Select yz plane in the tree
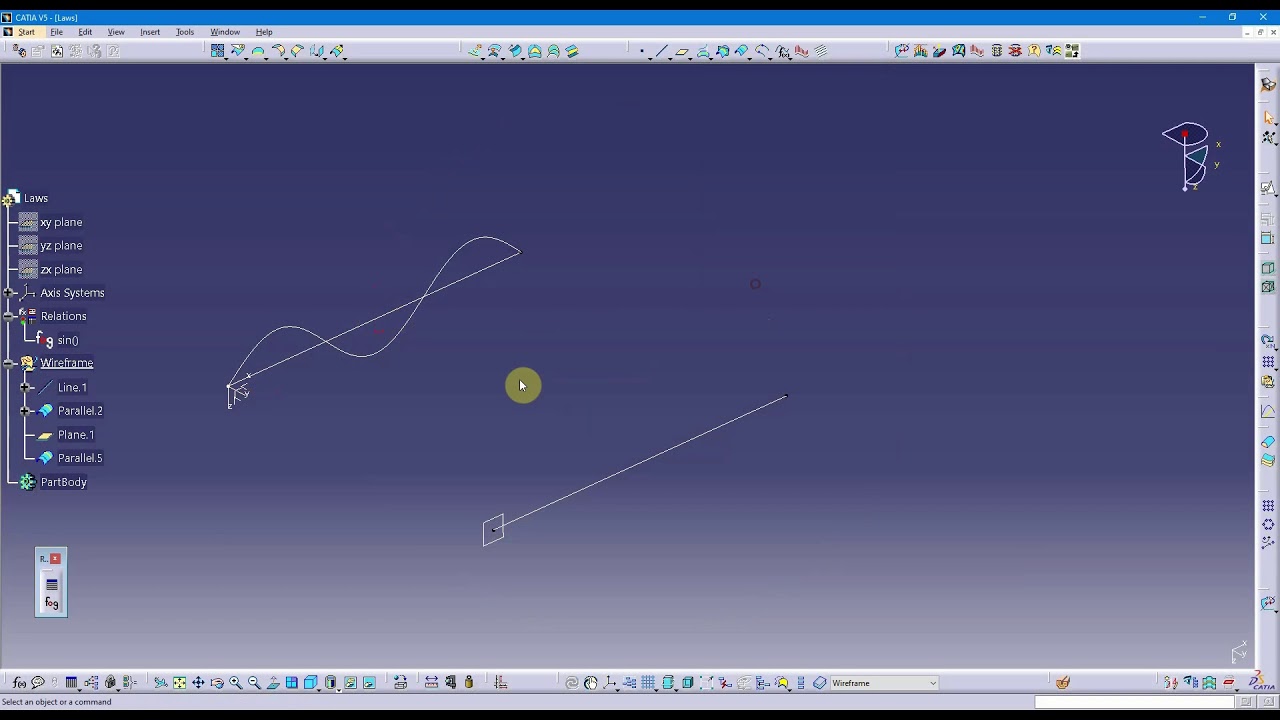The image size is (1280, 720). (x=61, y=246)
